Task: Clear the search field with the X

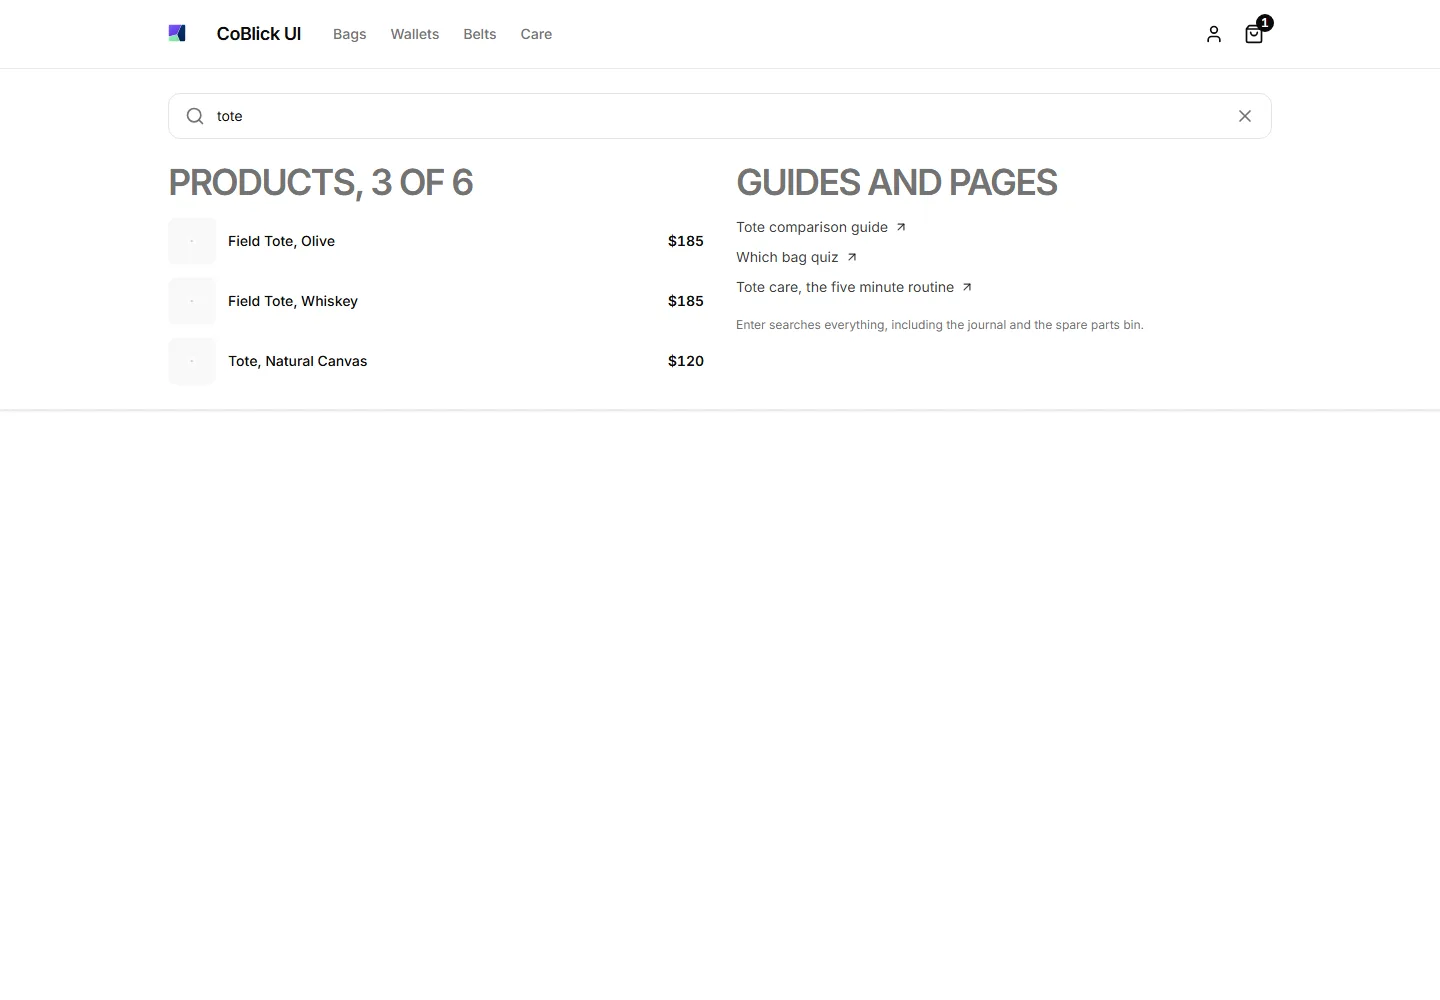Action: 1245,116
